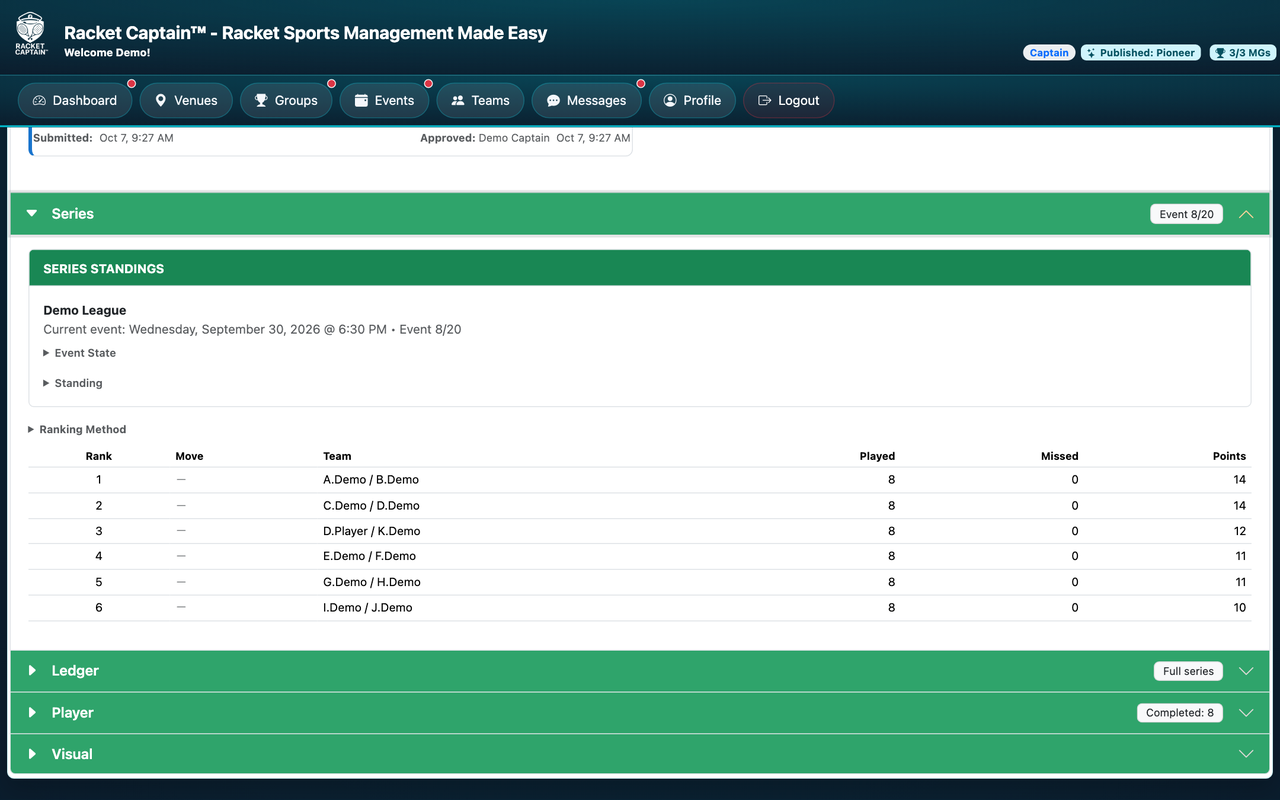The width and height of the screenshot is (1280, 800).
Task: Click the Teams people icon
Action: pos(458,100)
